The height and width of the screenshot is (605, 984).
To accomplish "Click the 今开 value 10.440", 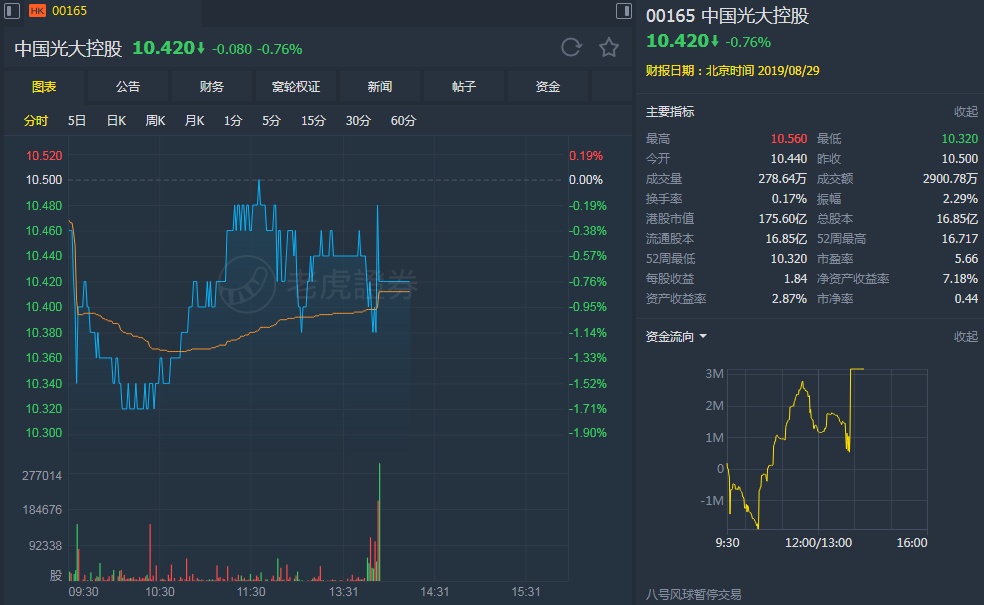I will (789, 159).
